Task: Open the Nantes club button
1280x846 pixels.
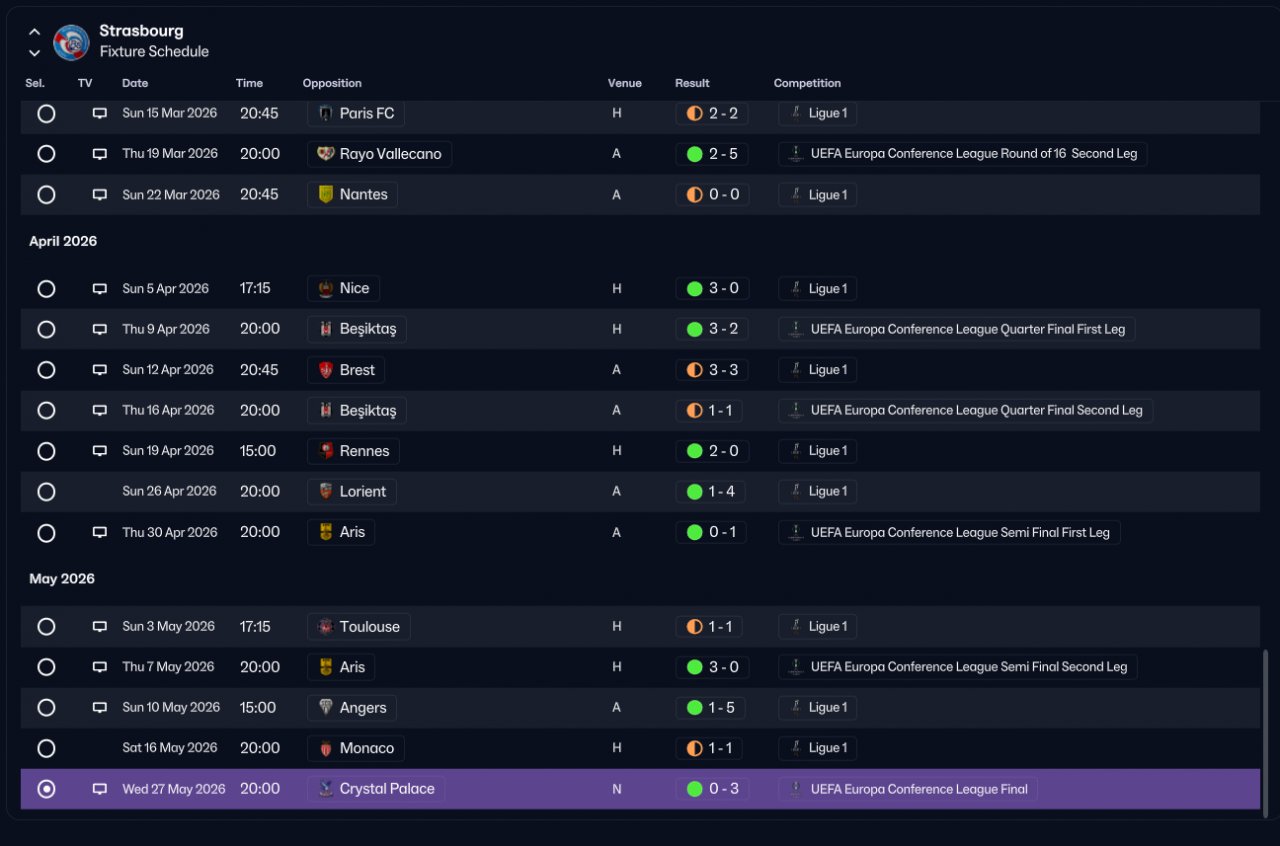Action: [352, 194]
